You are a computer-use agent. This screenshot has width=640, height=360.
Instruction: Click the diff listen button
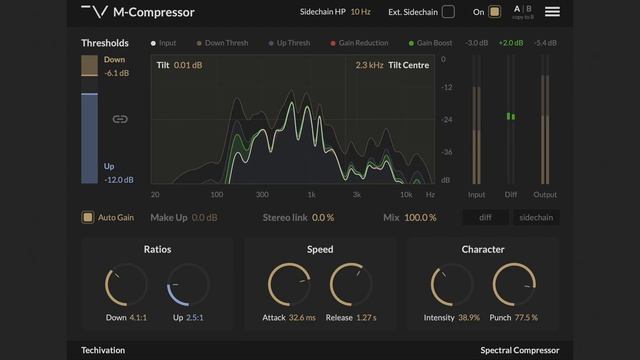[485, 218]
